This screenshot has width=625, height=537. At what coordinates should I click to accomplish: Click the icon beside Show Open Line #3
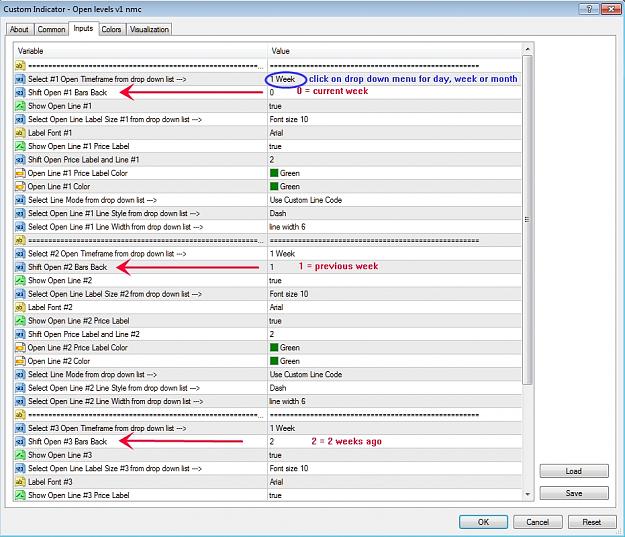coord(20,455)
